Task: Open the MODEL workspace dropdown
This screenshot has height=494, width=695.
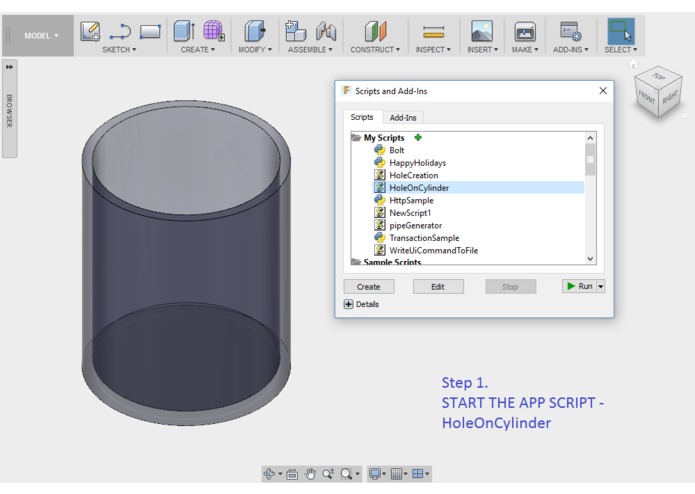Action: click(41, 35)
